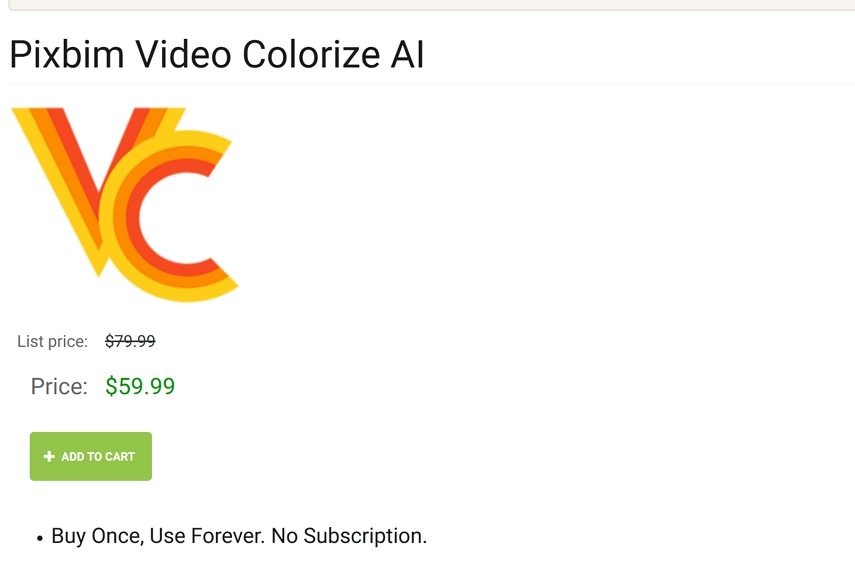Click the green Add to Cart label text
This screenshot has width=855, height=586.
100,456
